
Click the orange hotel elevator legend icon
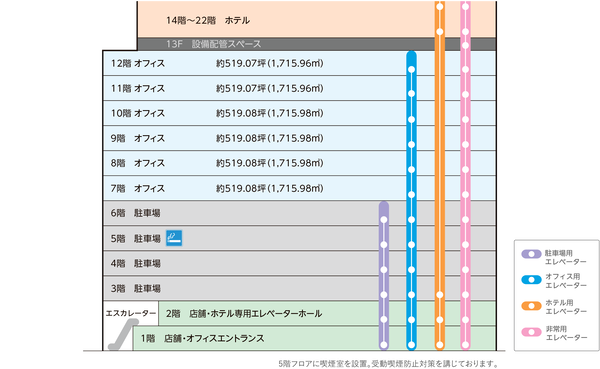tap(531, 306)
